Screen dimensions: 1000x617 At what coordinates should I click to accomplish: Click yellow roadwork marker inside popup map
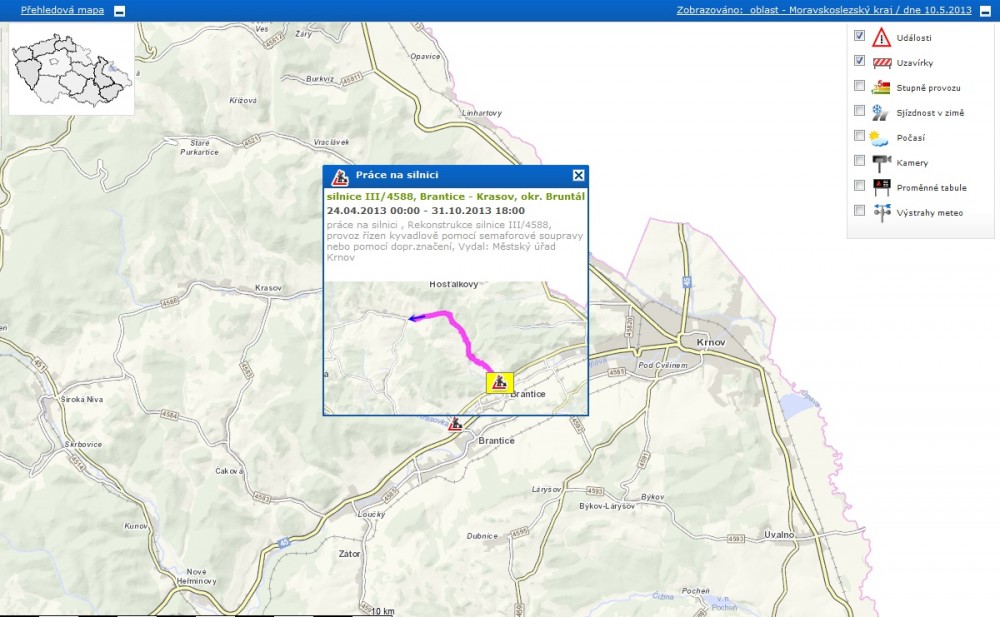tap(499, 383)
